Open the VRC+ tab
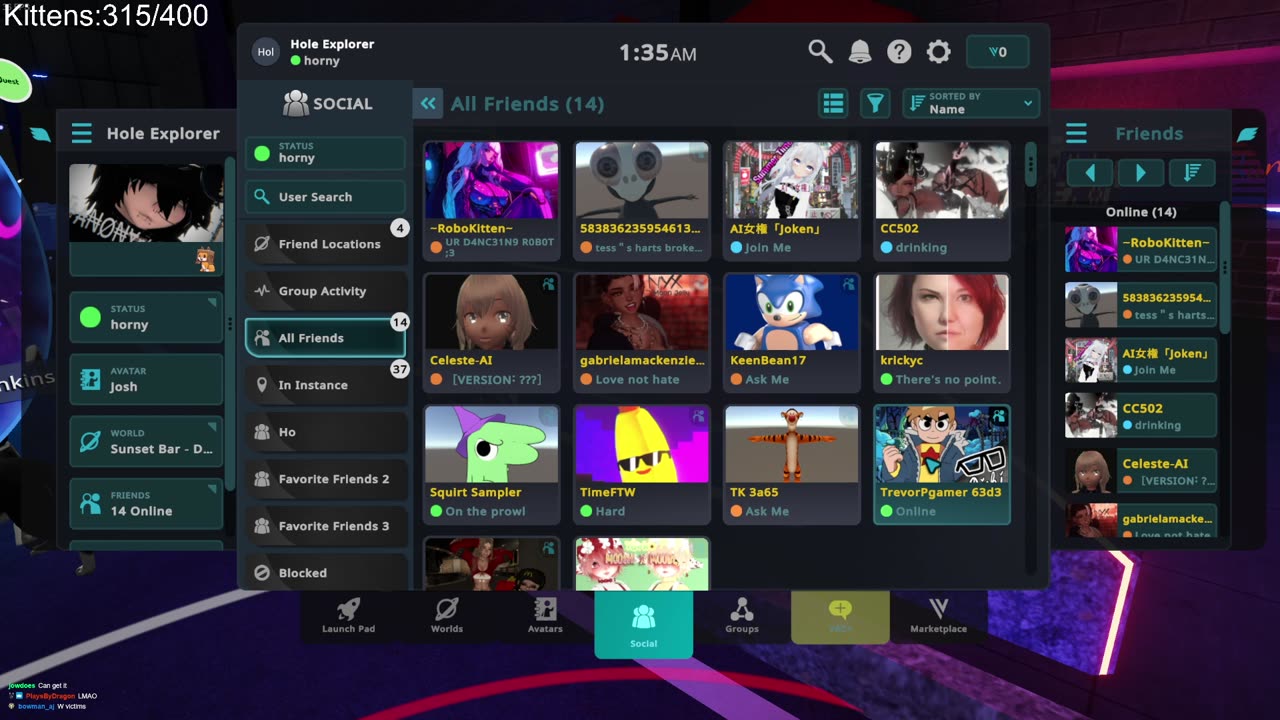 (840, 615)
